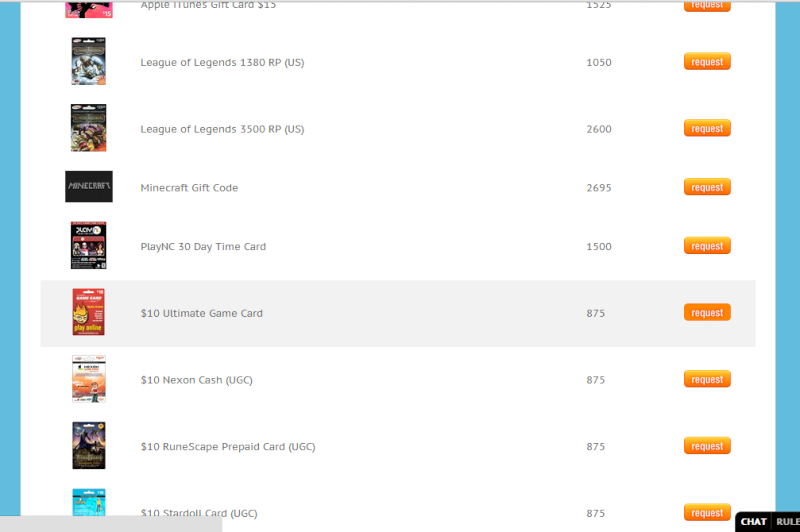Request League of Legends 3500 RP
The width and height of the screenshot is (800, 532).
(x=707, y=129)
